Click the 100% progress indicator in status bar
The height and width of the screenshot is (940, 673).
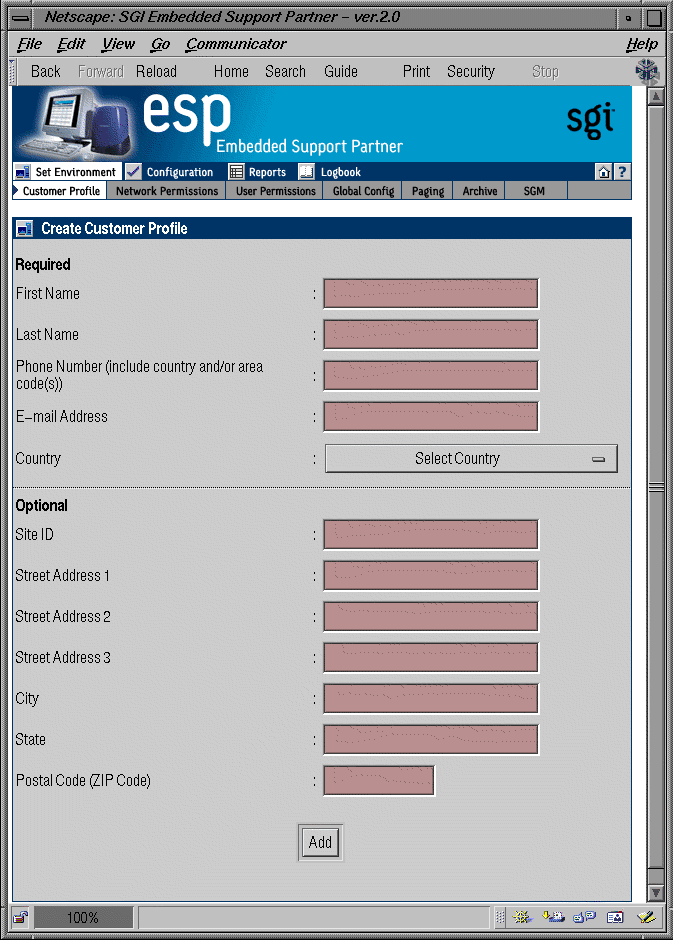pyautogui.click(x=83, y=917)
